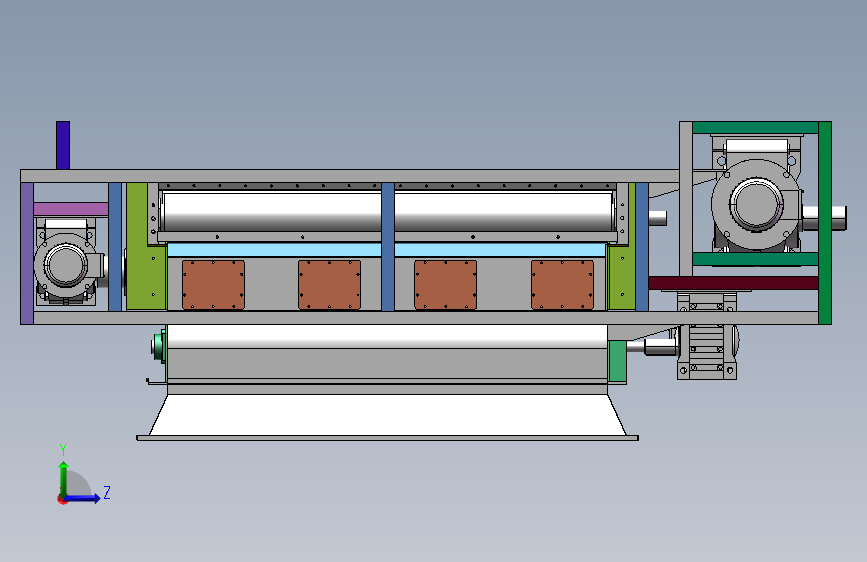This screenshot has width=867, height=562.
Task: Select the dark red horizontal bar
Action: [733, 283]
